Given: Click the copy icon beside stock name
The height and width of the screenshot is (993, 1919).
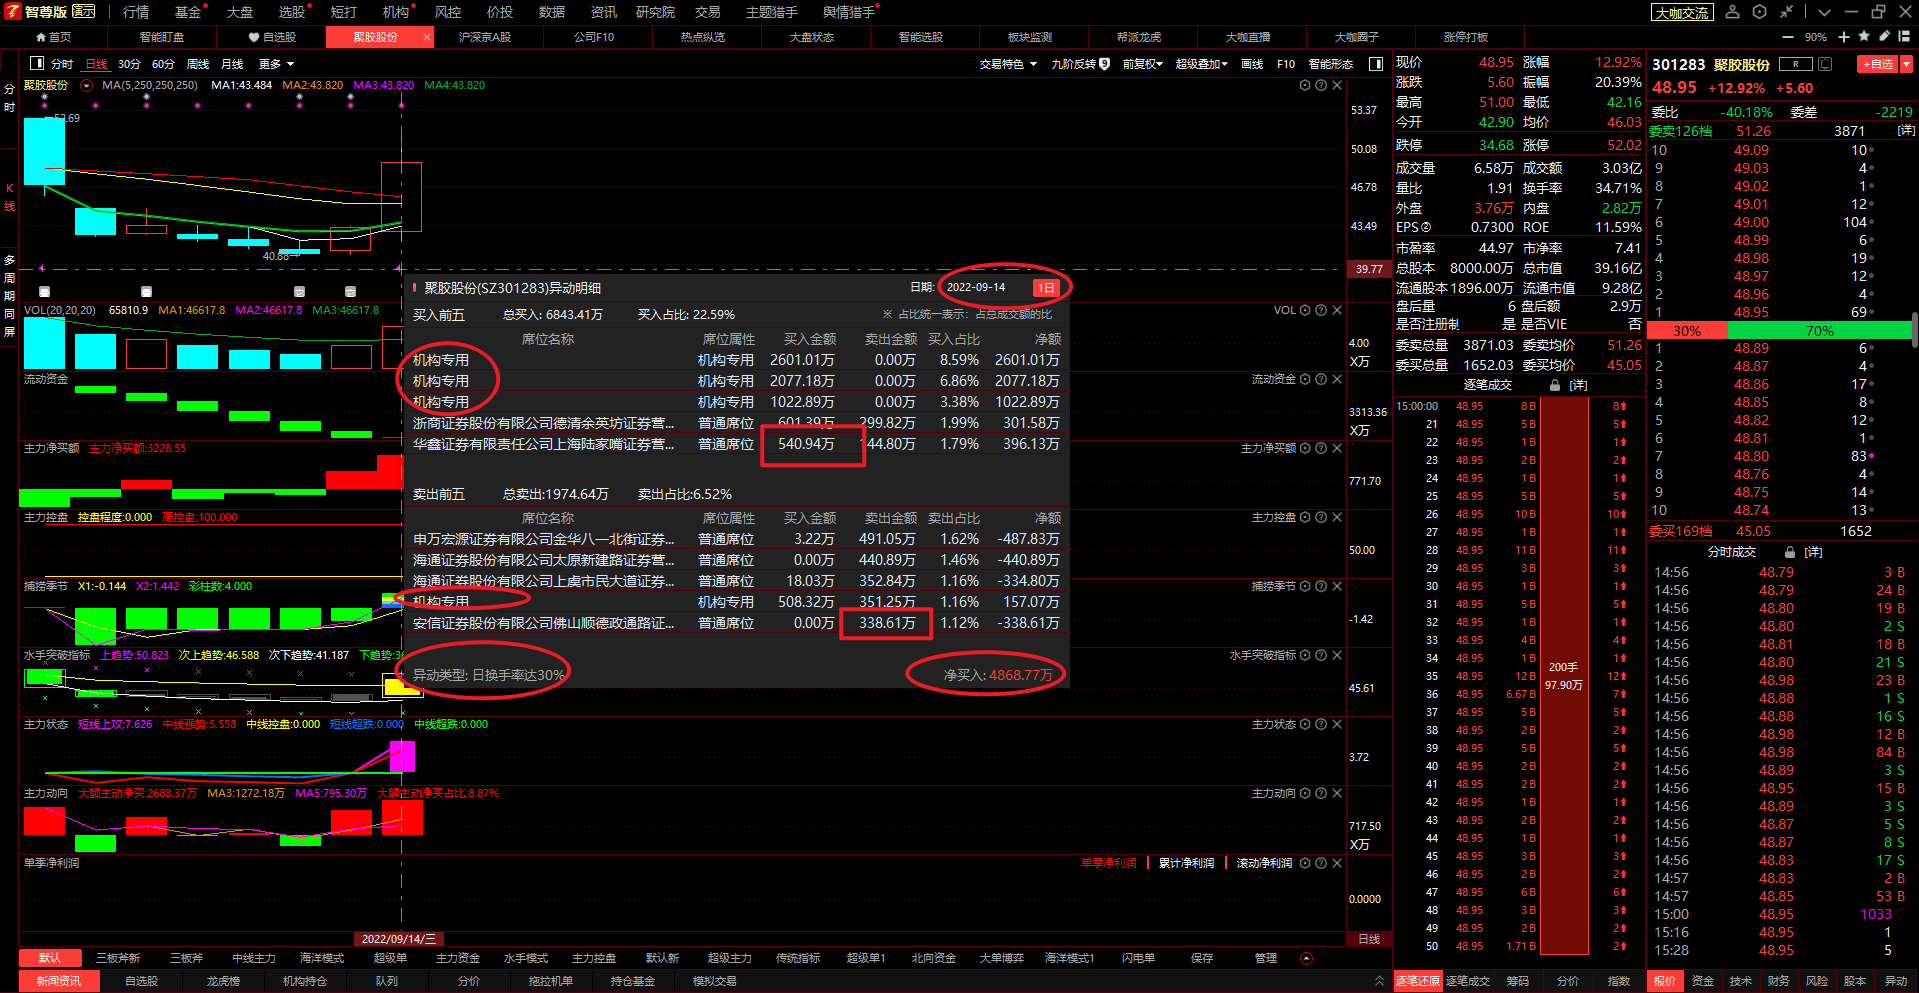Looking at the screenshot, I should [x=1825, y=64].
